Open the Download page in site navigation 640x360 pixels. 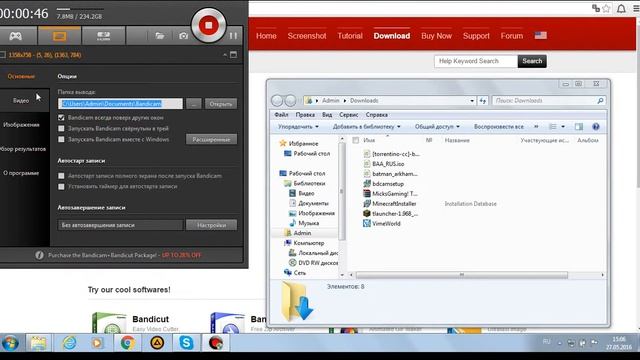pos(392,36)
